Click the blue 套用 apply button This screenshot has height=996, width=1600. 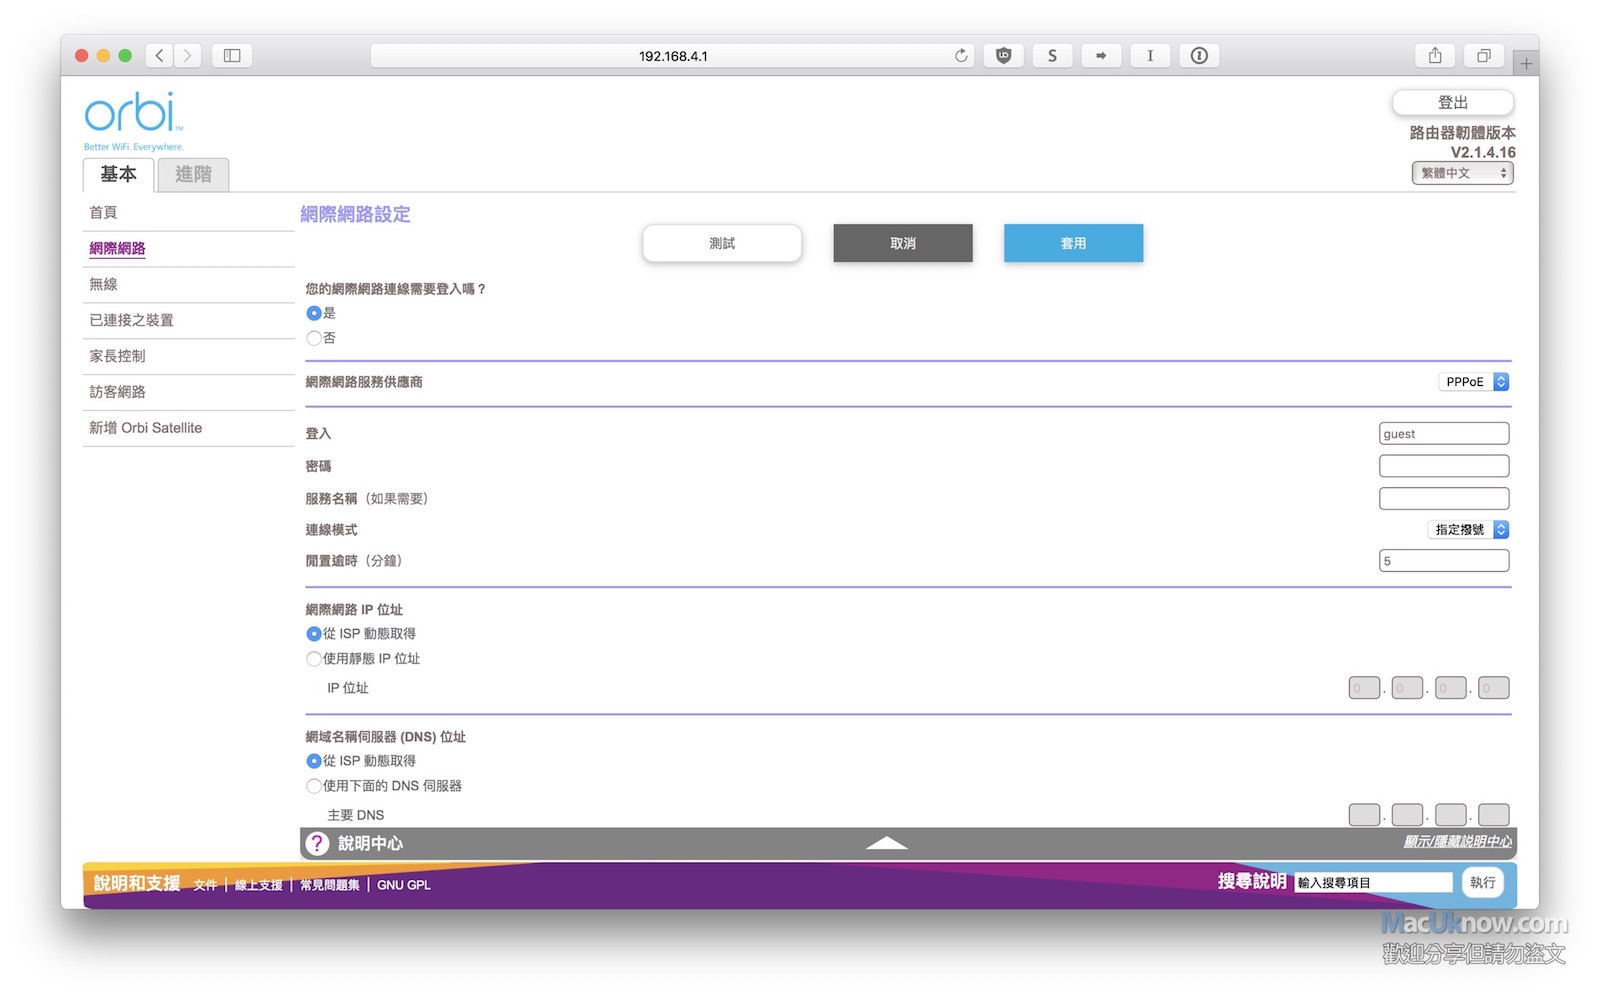click(x=1073, y=243)
